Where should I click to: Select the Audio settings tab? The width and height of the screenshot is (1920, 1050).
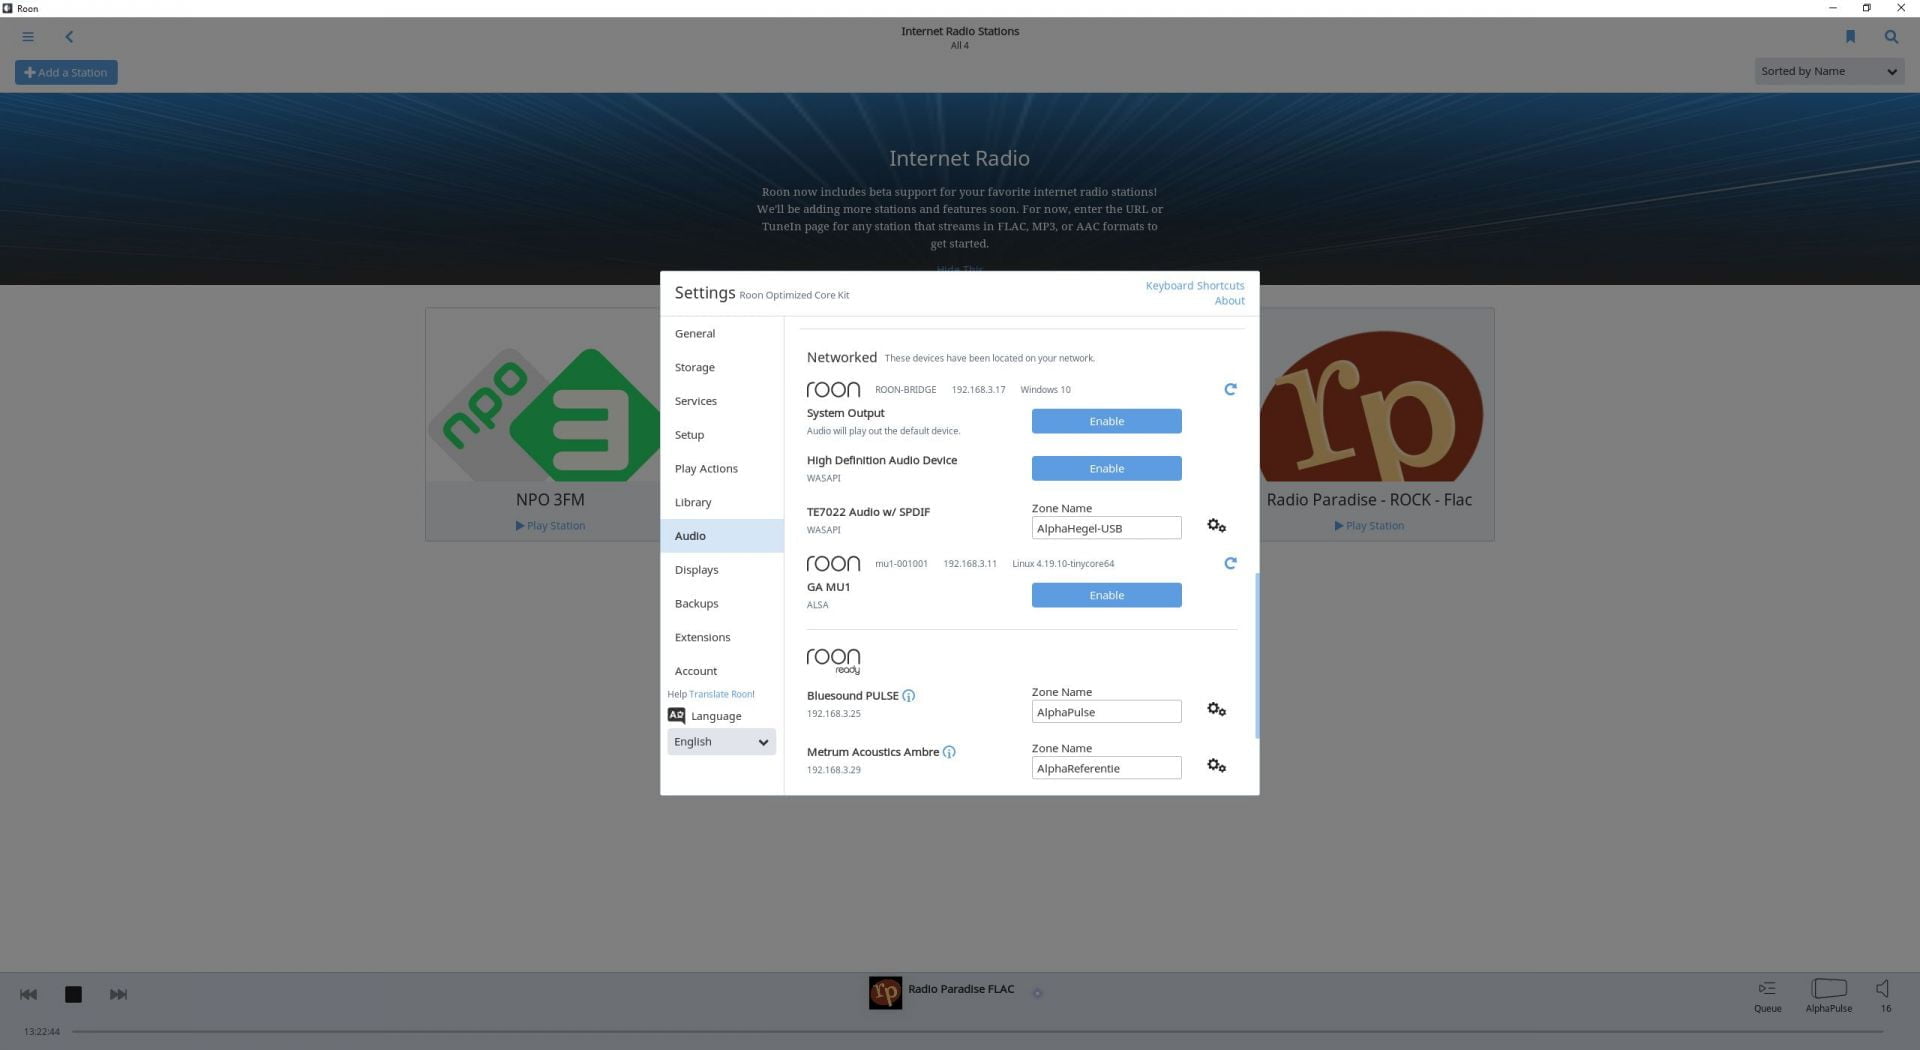(x=721, y=536)
